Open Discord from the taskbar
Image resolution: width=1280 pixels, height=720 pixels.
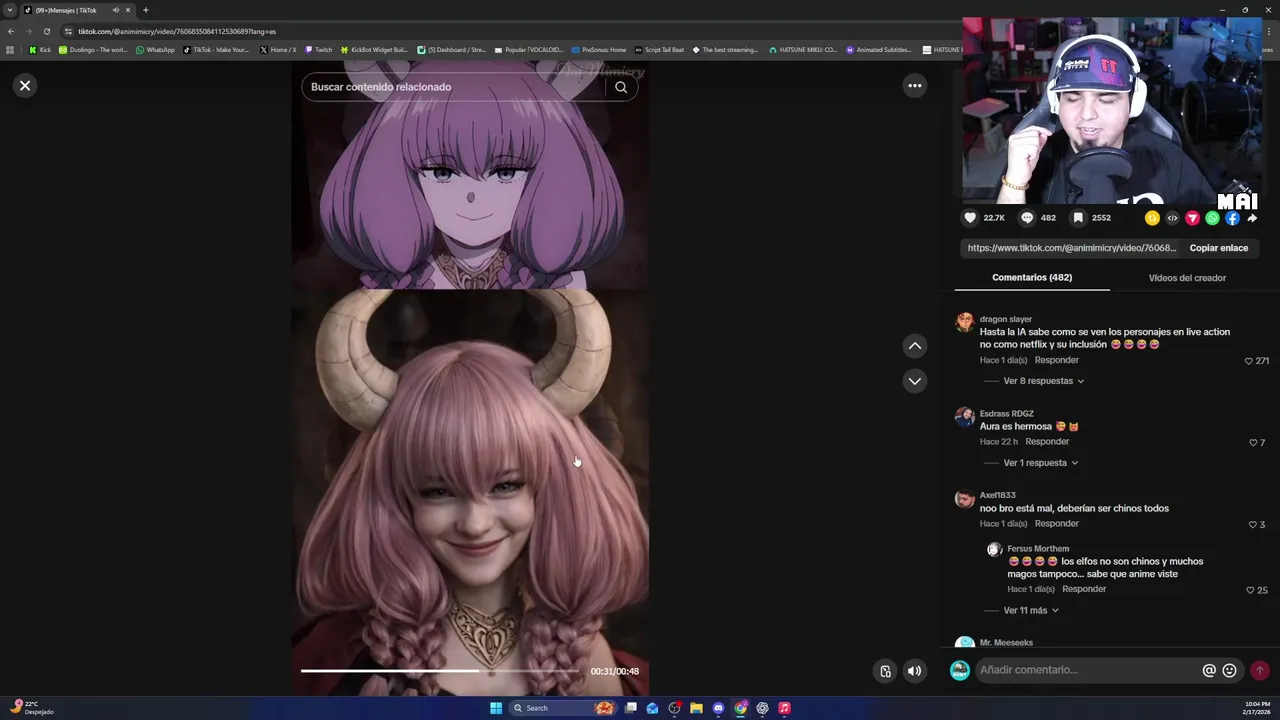(718, 708)
